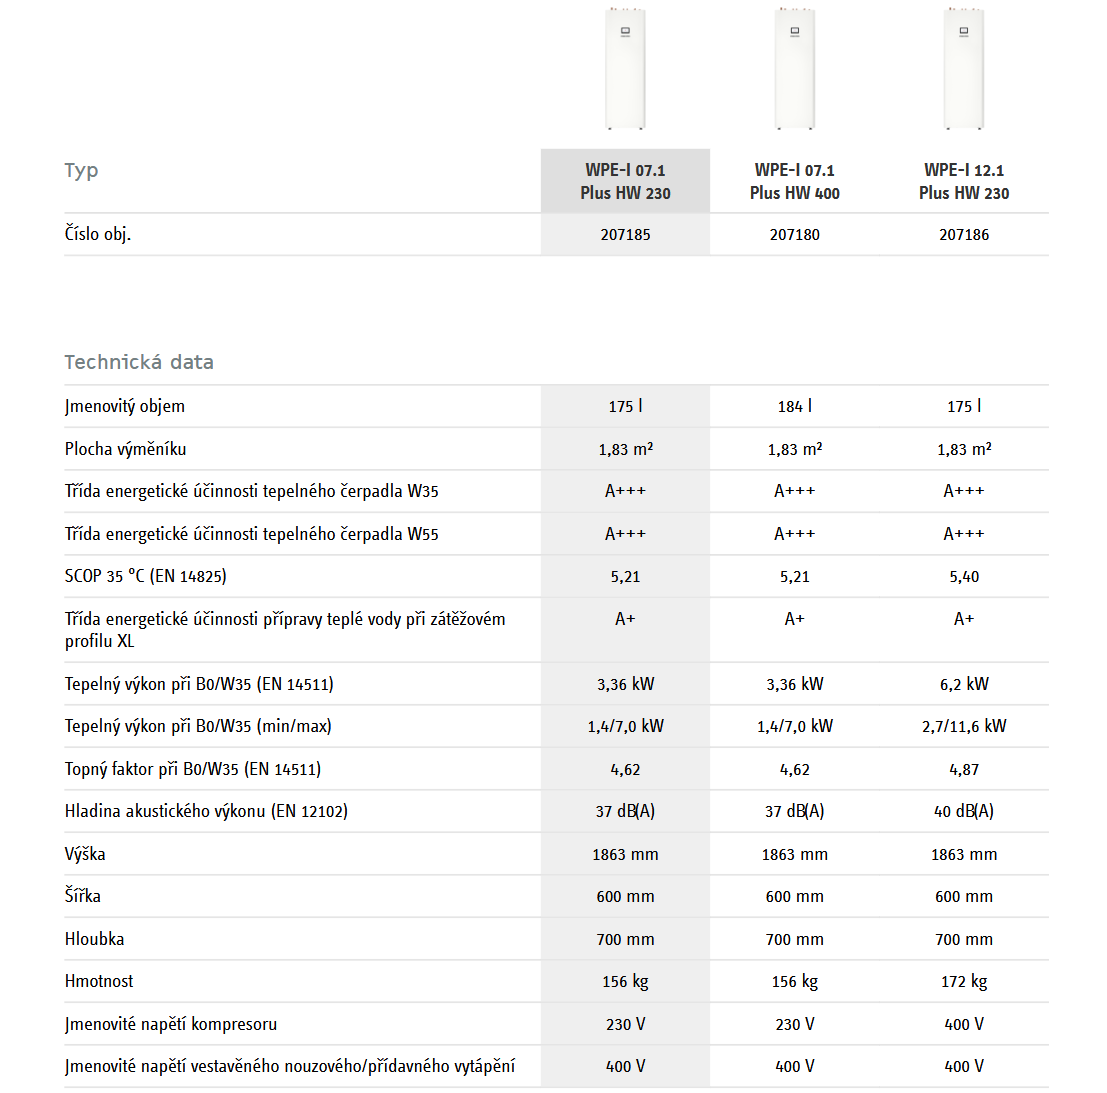Image resolution: width=1107 pixels, height=1093 pixels.
Task: Click the 6,2 kW heat output value
Action: 964,684
